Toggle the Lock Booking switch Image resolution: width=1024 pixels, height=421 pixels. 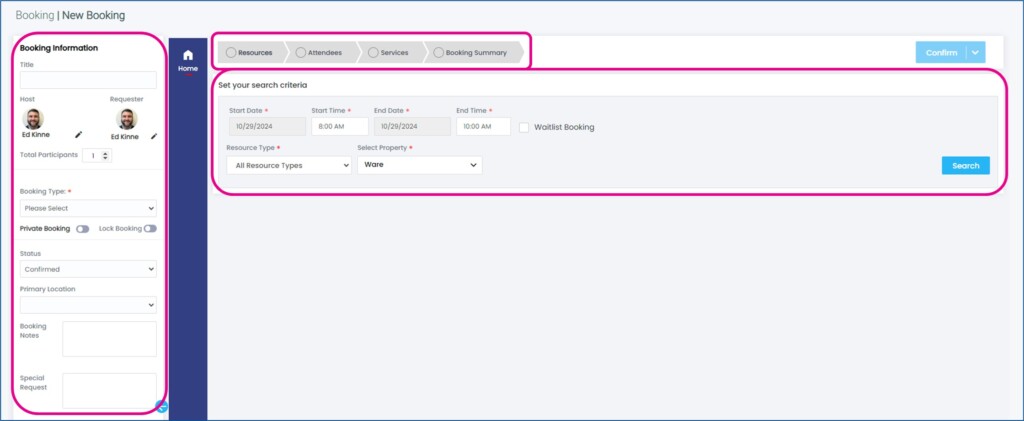150,229
